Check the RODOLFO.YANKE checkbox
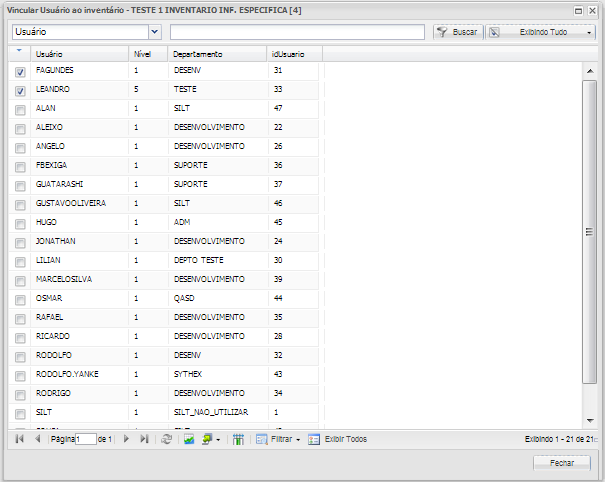Screen dimensions: 605x482 point(20,376)
